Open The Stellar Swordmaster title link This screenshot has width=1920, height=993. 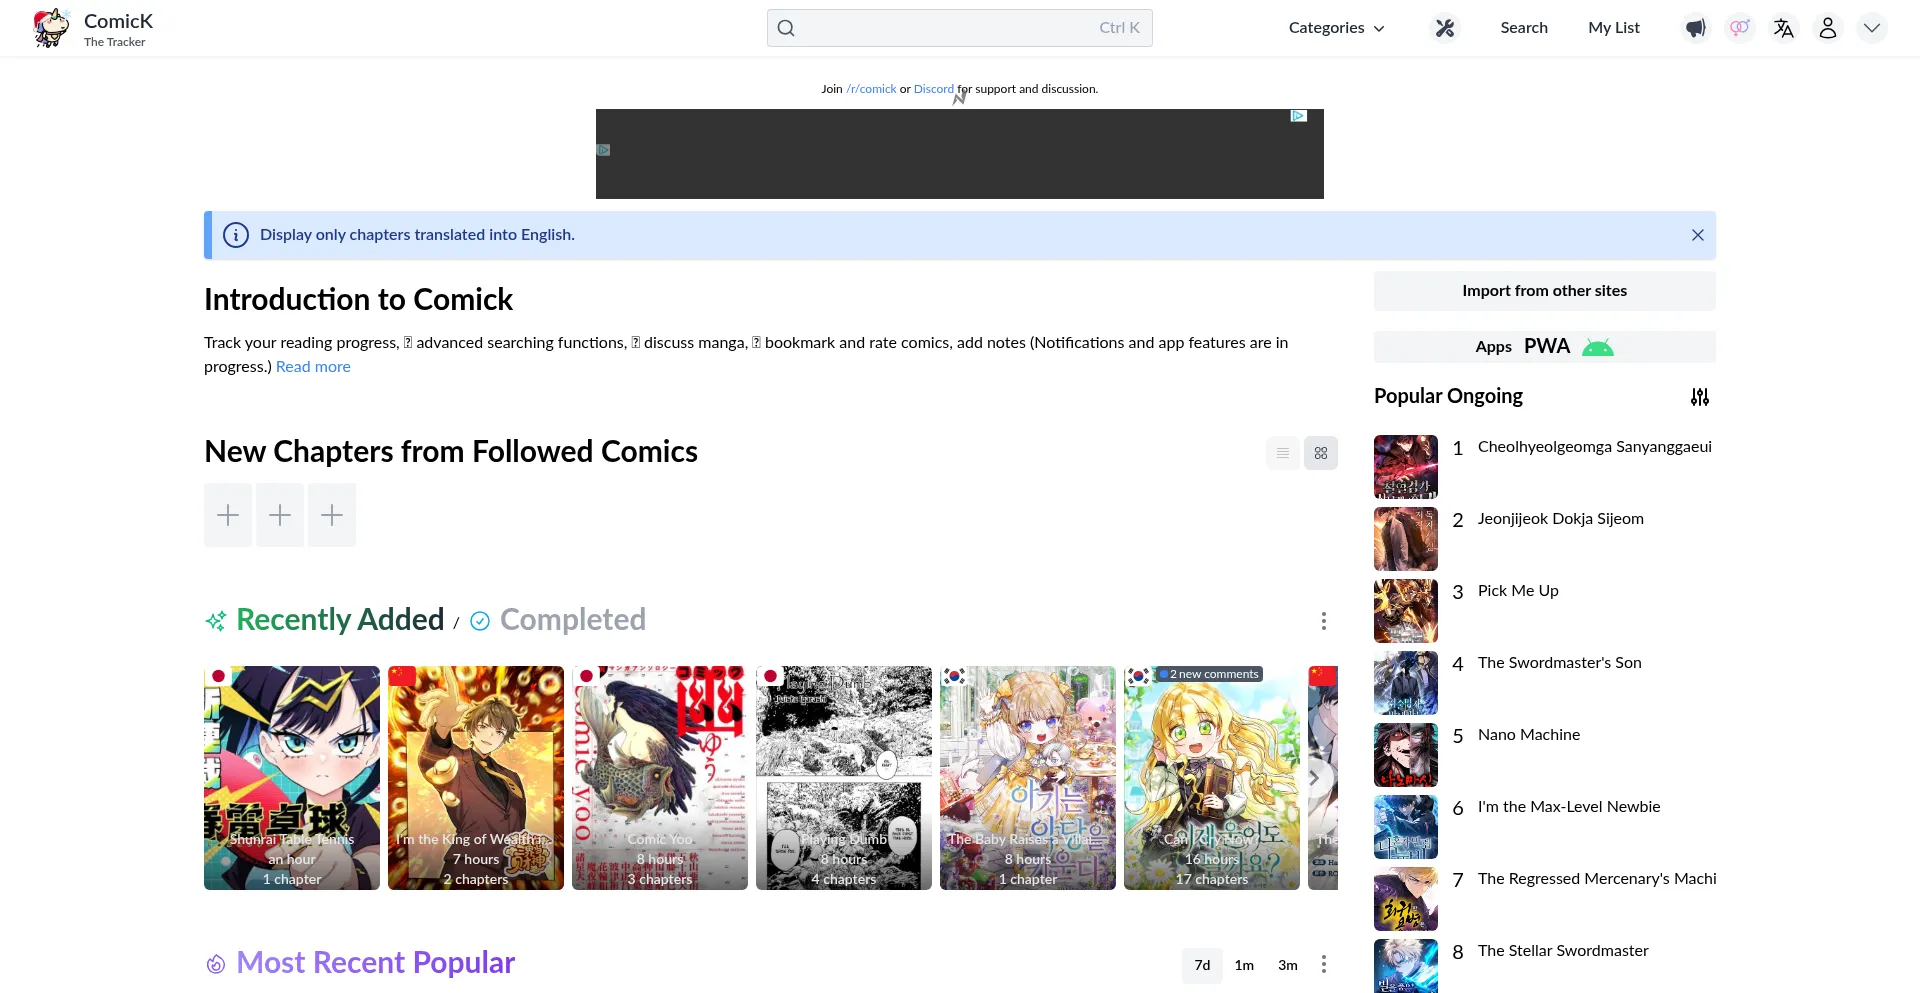[x=1563, y=951]
